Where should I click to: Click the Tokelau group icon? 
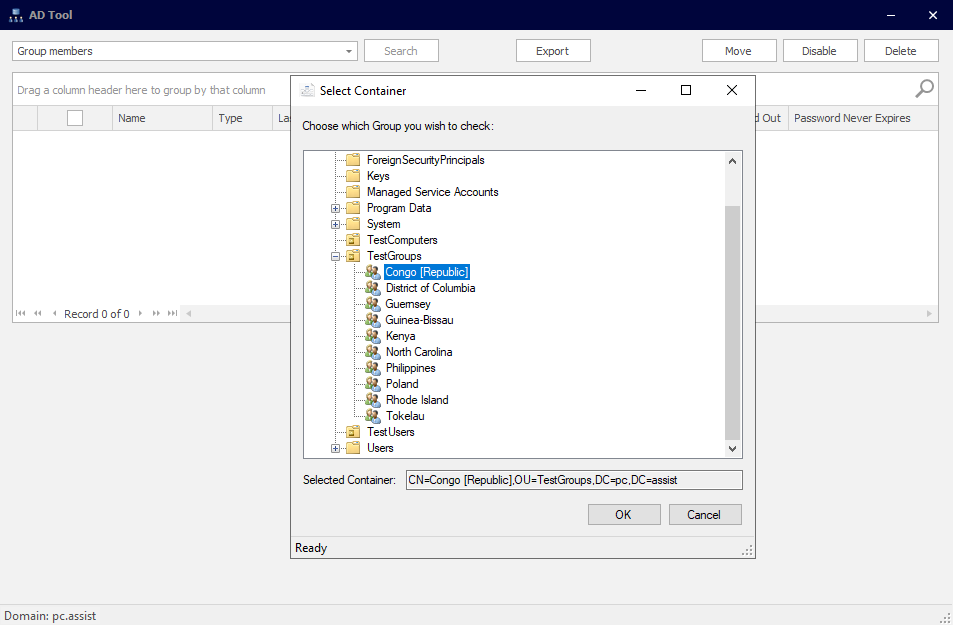(372, 416)
